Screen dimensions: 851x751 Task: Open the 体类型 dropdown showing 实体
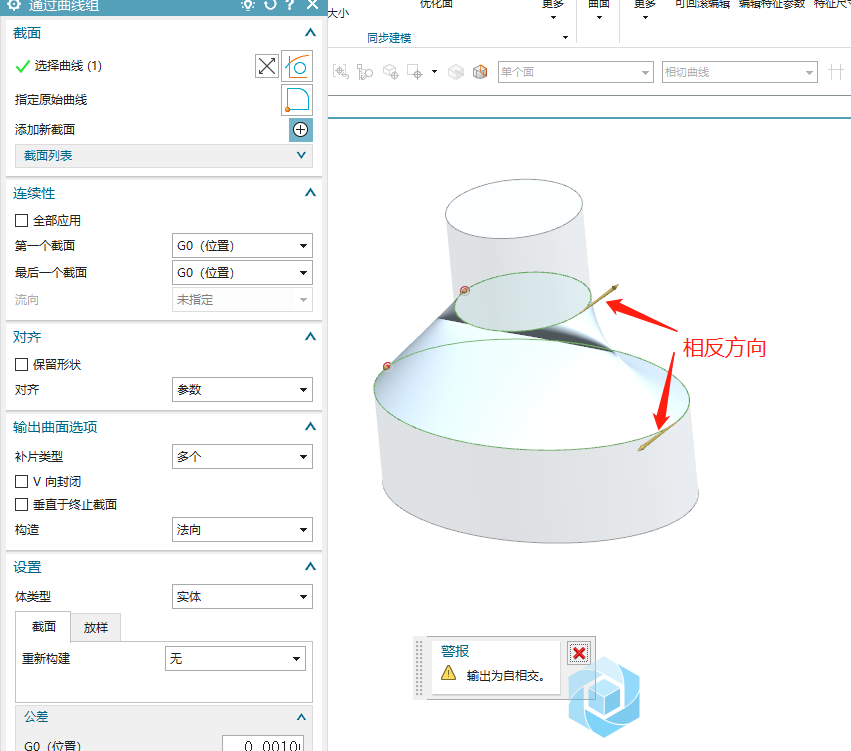coord(242,597)
